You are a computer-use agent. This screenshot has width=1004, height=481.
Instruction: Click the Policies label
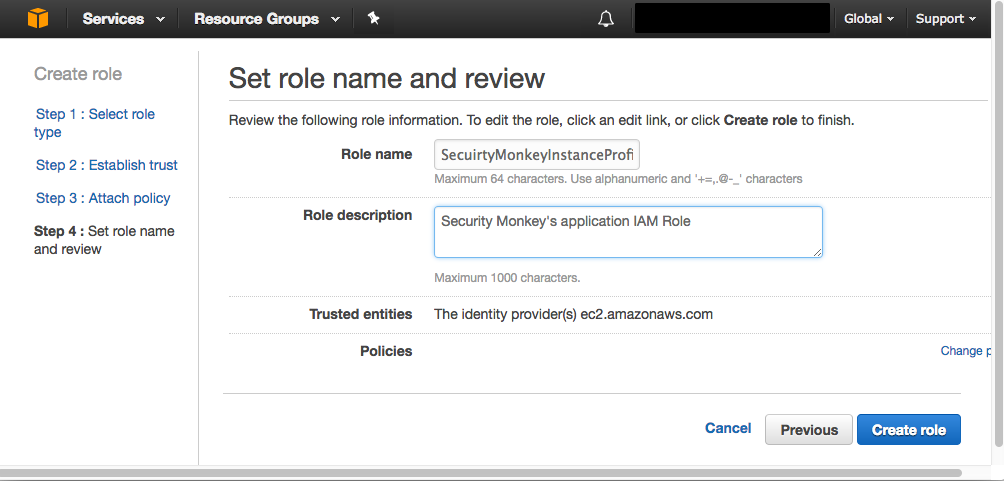click(x=386, y=352)
